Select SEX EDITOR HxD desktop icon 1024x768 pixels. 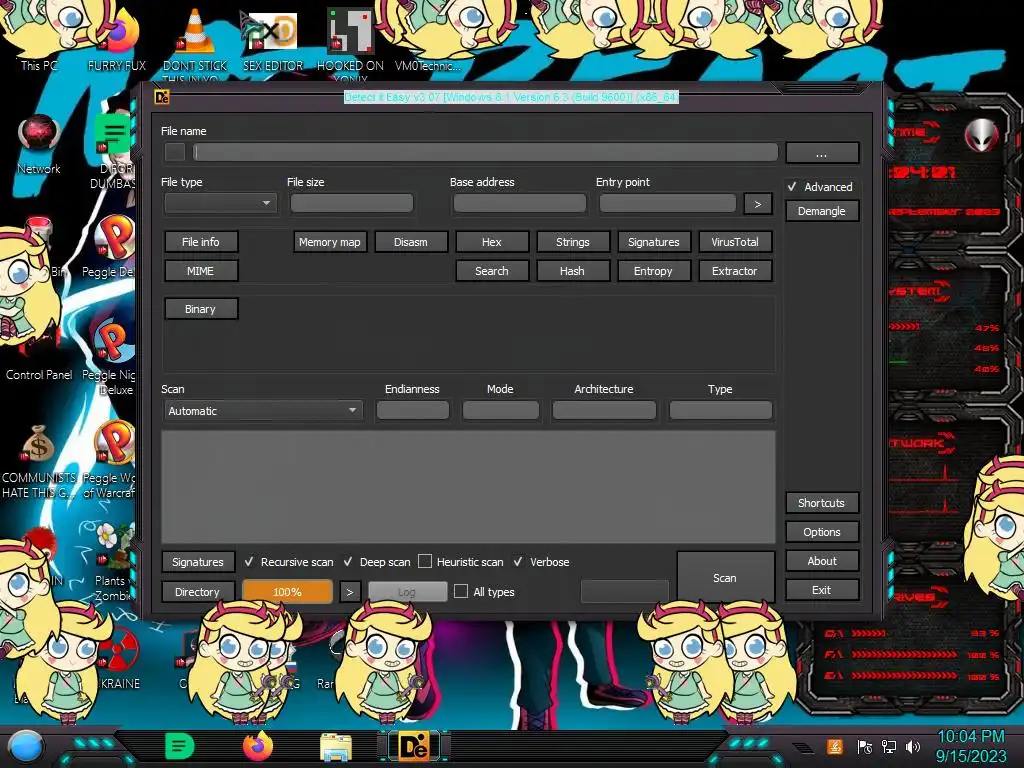point(273,40)
